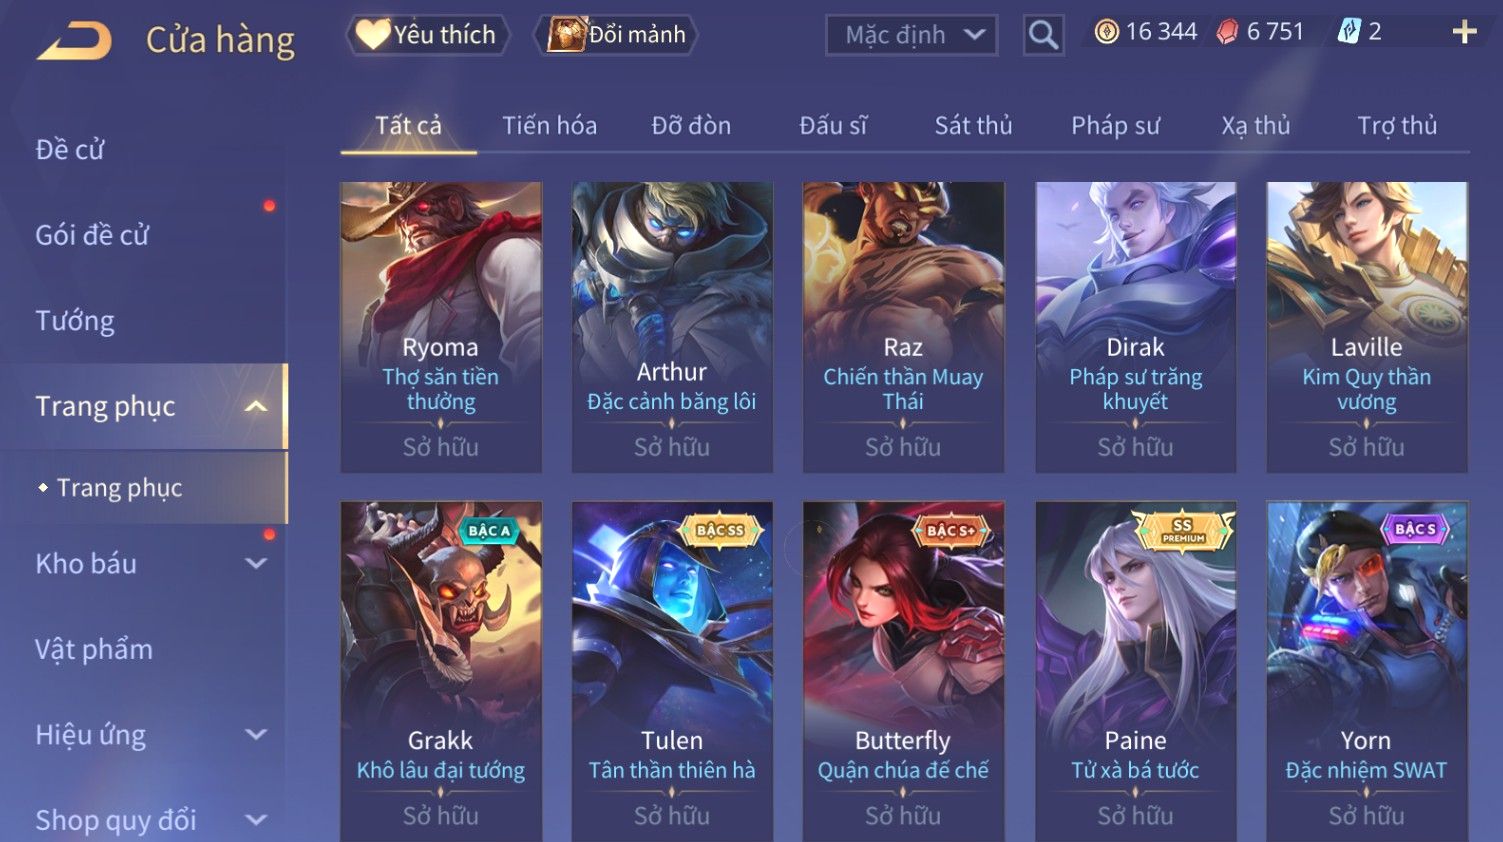Select the Tiến hóa tab
Viewport: 1503px width, 842px height.
[x=549, y=125]
